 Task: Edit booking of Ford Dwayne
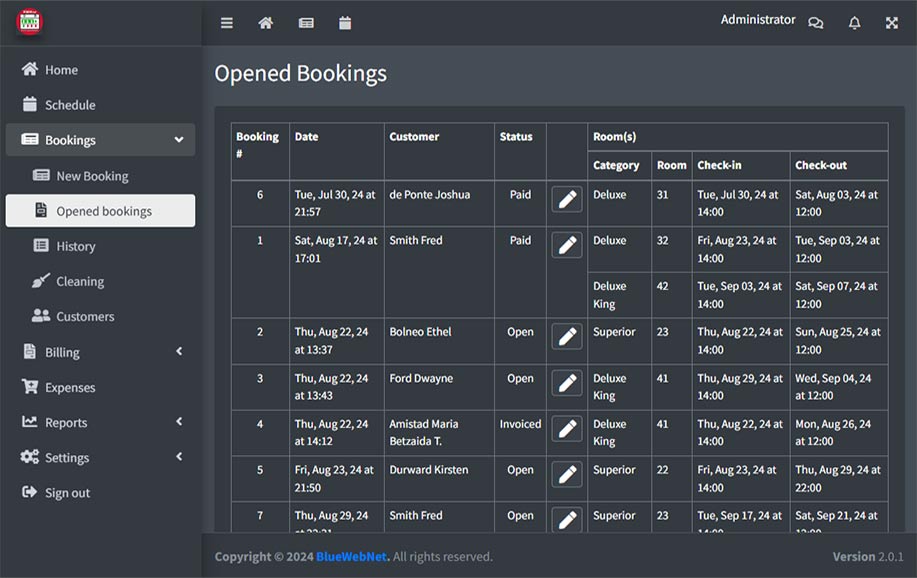567,383
